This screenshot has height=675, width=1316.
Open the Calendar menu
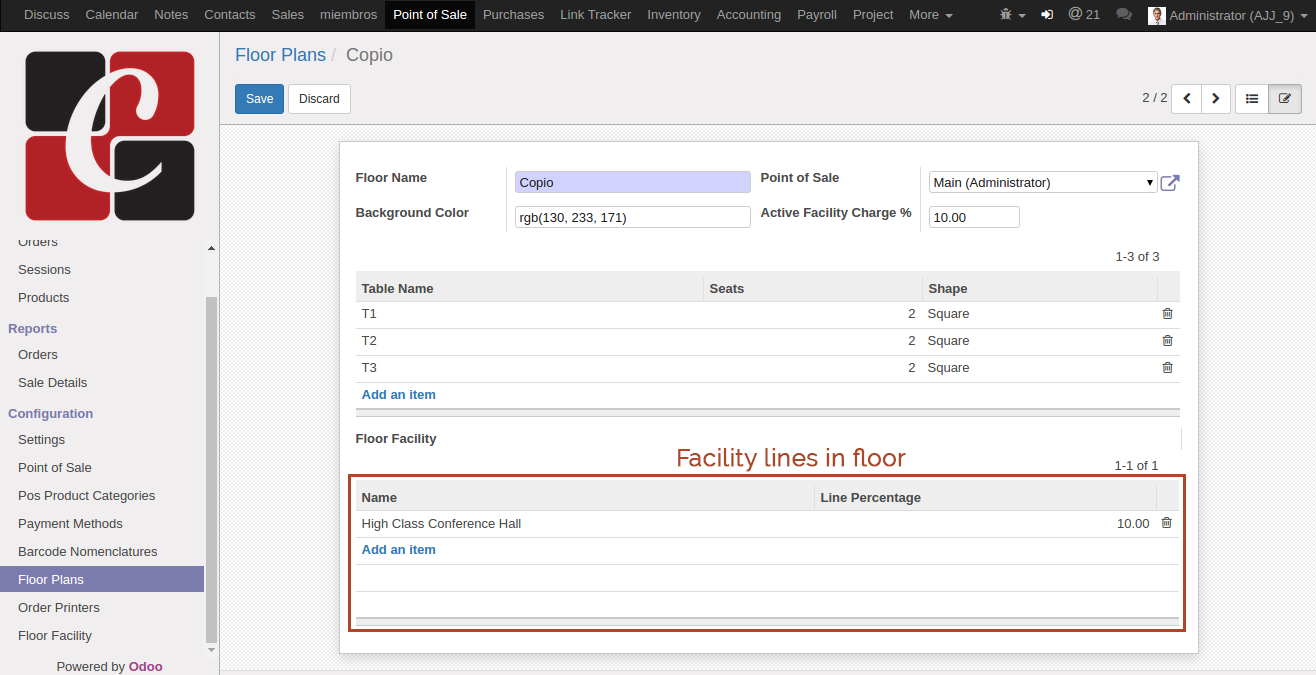112,15
